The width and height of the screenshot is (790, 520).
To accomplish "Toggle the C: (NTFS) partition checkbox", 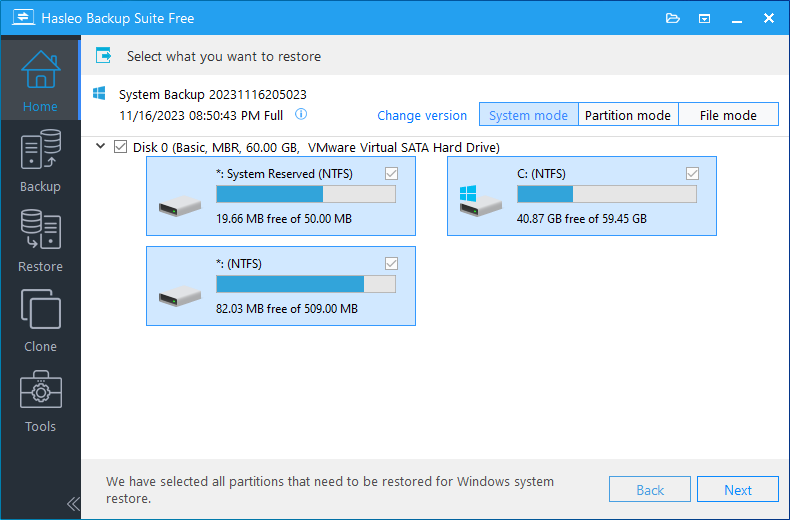I will click(x=692, y=173).
